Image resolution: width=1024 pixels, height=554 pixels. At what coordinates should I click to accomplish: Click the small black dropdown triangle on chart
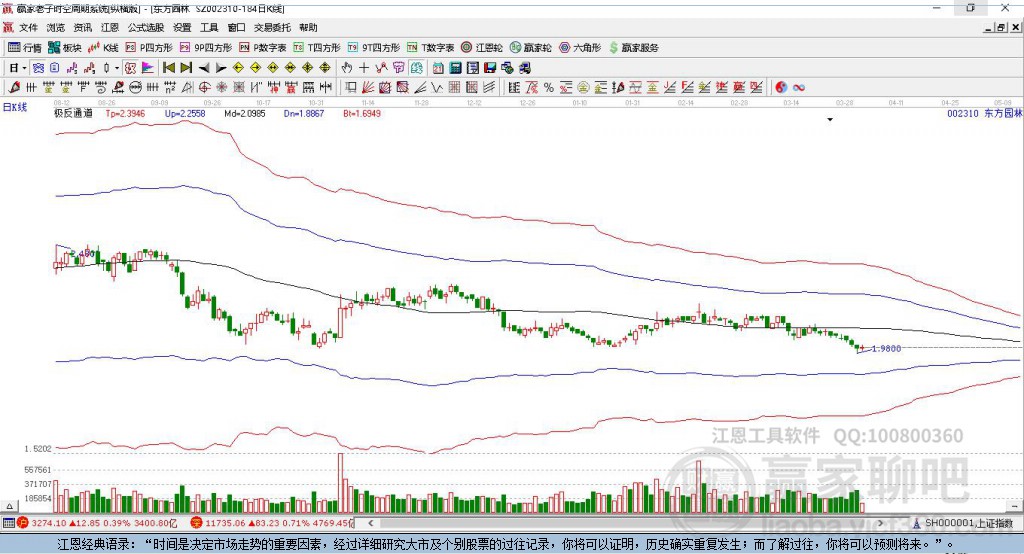(x=830, y=120)
